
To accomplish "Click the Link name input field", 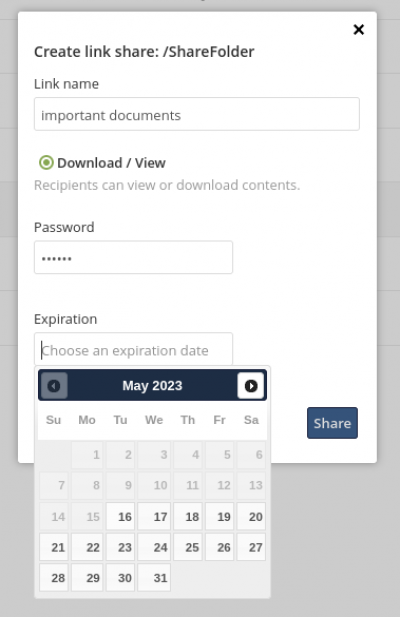I will click(x=197, y=114).
